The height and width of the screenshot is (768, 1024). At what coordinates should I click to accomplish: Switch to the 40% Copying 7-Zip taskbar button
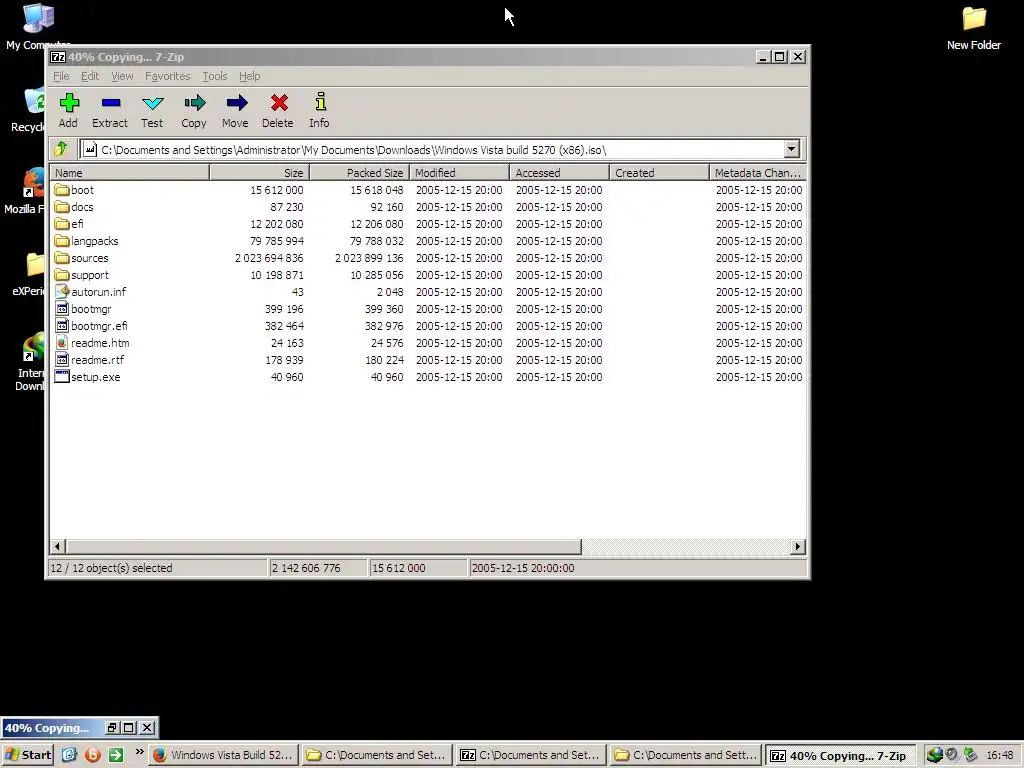(x=840, y=756)
